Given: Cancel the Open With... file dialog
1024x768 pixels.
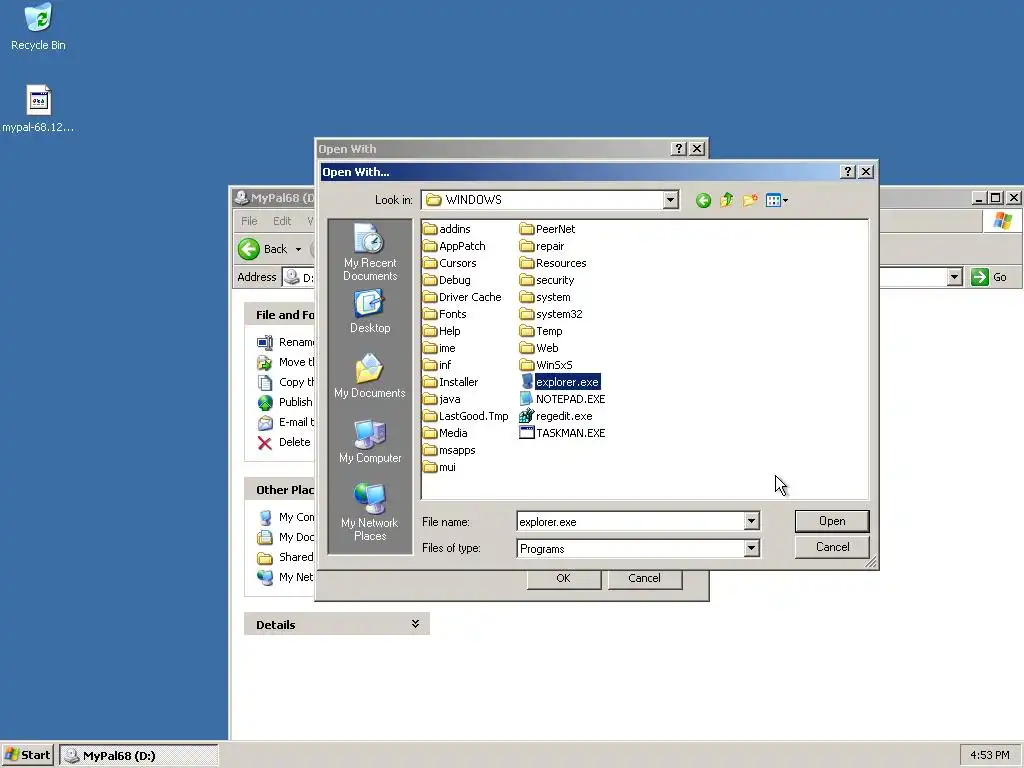Looking at the screenshot, I should pyautogui.click(x=832, y=547).
